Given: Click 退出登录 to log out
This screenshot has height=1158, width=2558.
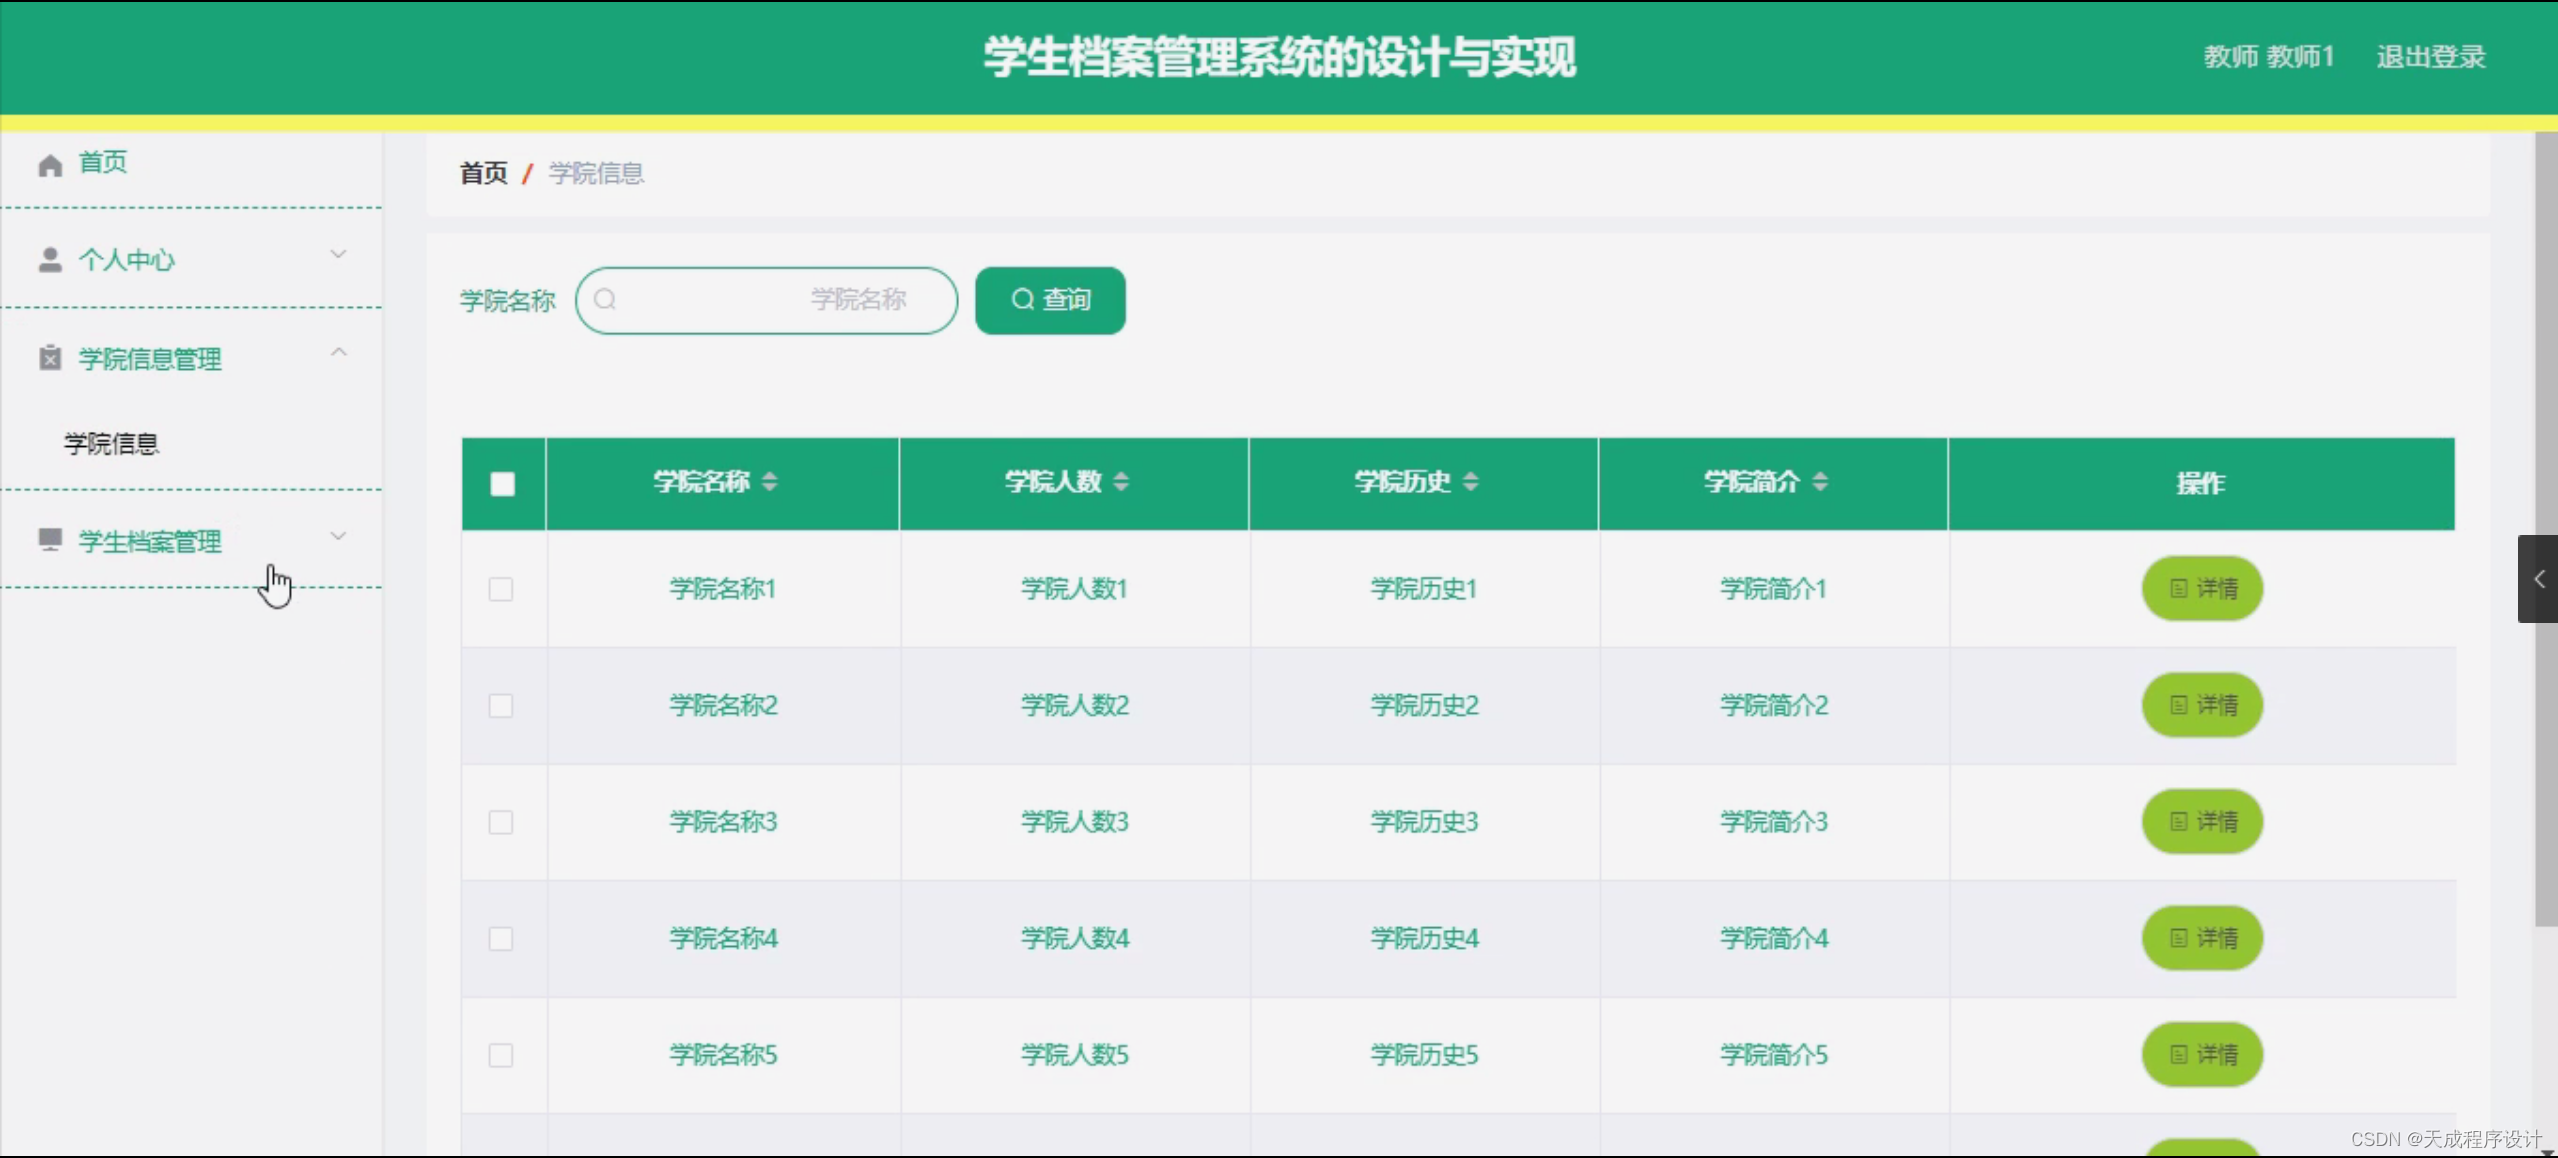Looking at the screenshot, I should tap(2430, 57).
